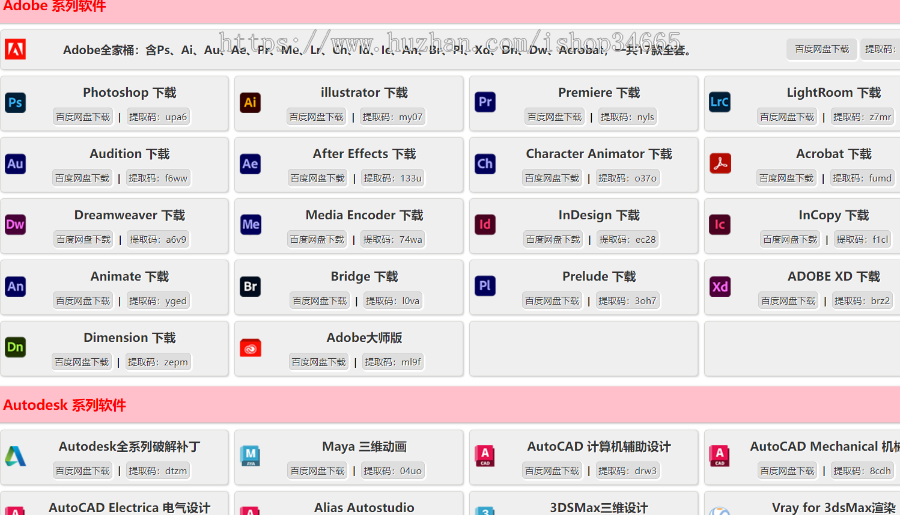Image resolution: width=900 pixels, height=515 pixels.
Task: Open 百度网盘下载 under InDesign
Action: tap(553, 239)
